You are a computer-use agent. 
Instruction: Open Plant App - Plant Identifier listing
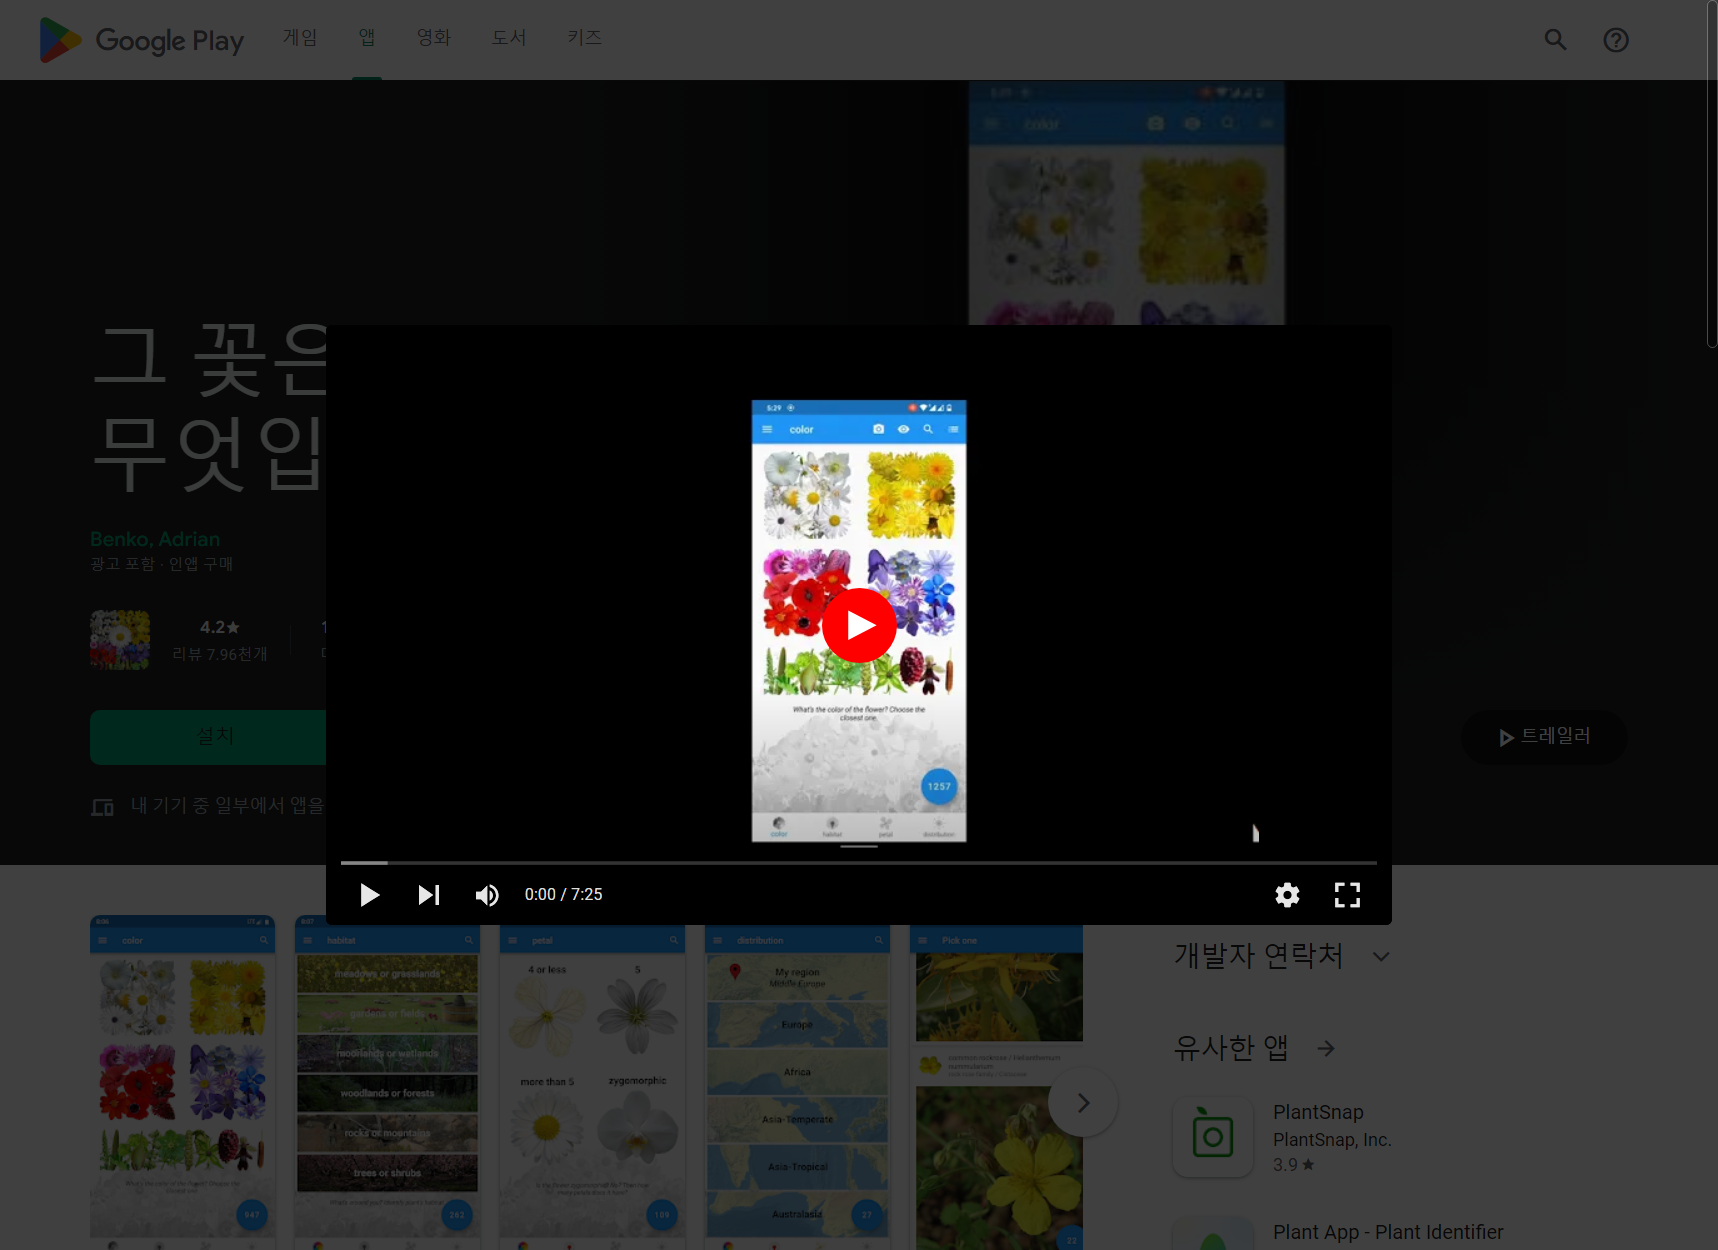coord(1388,1232)
